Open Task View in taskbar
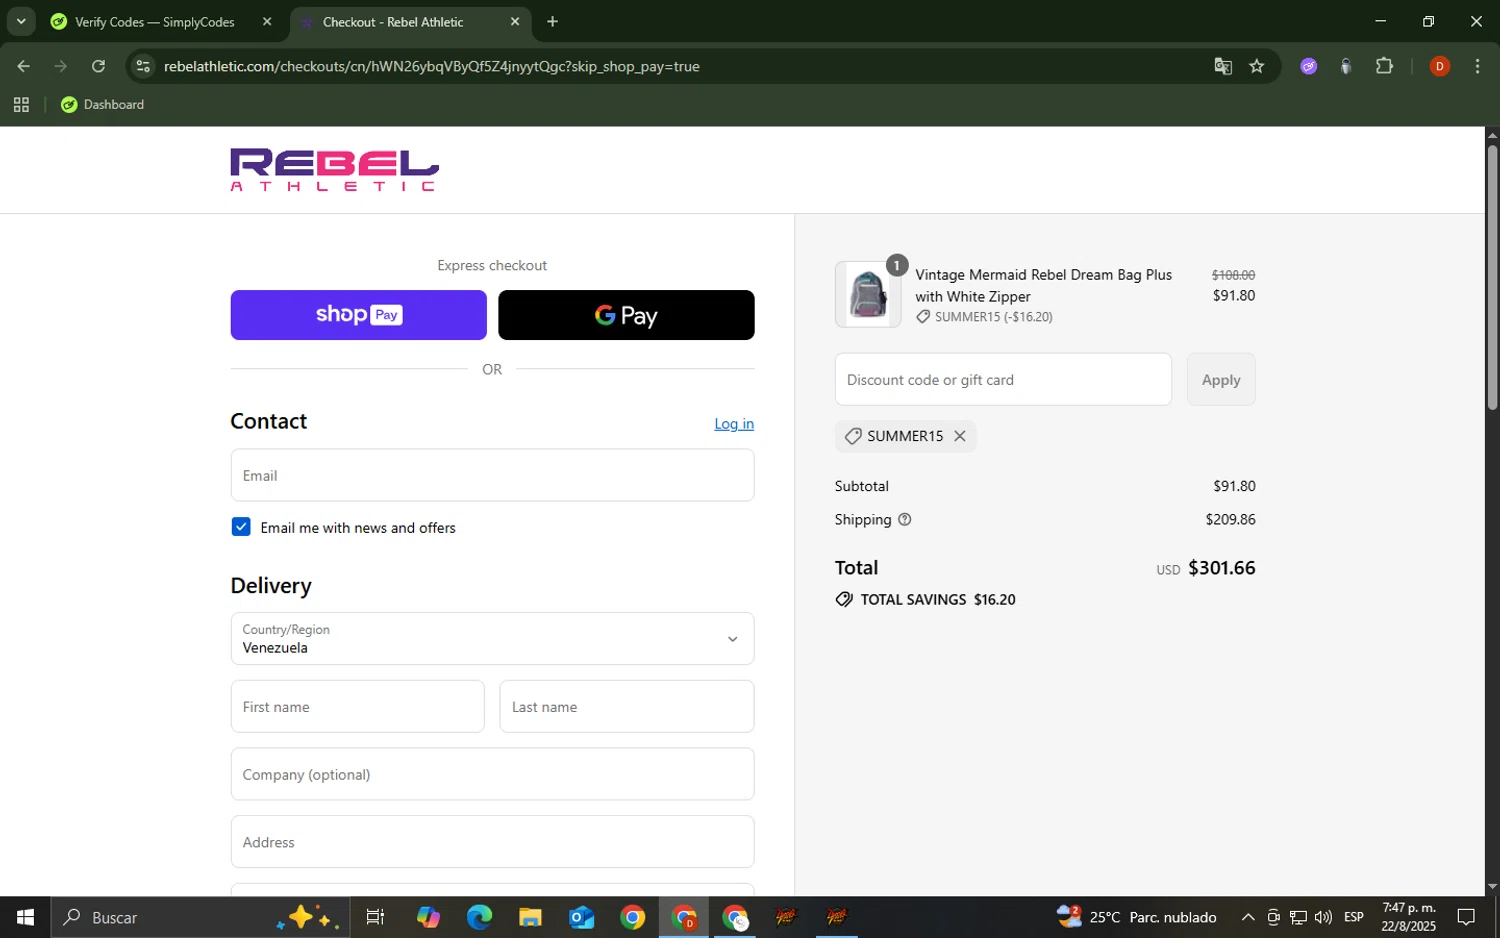 tap(375, 917)
